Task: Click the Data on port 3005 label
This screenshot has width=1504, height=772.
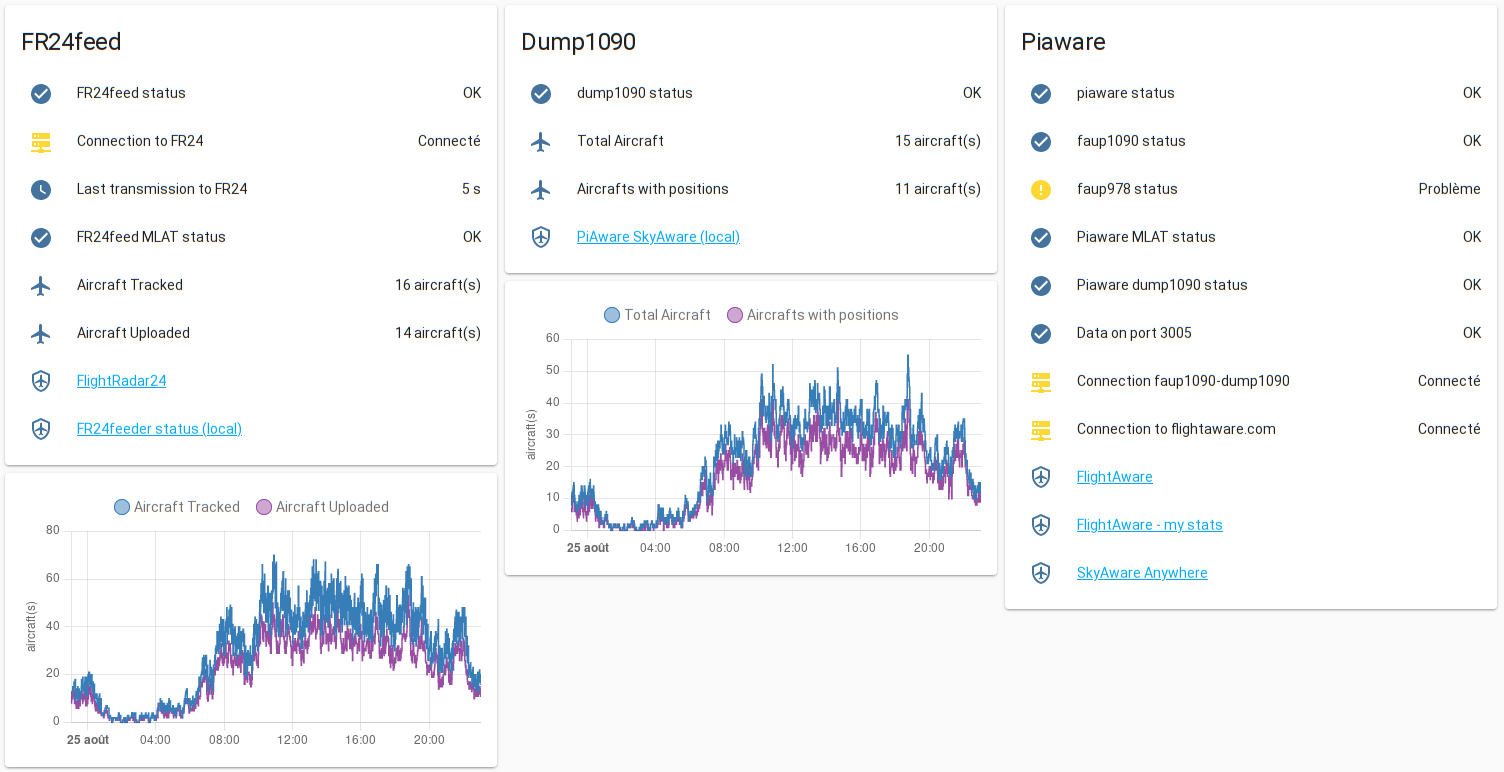Action: (1134, 333)
